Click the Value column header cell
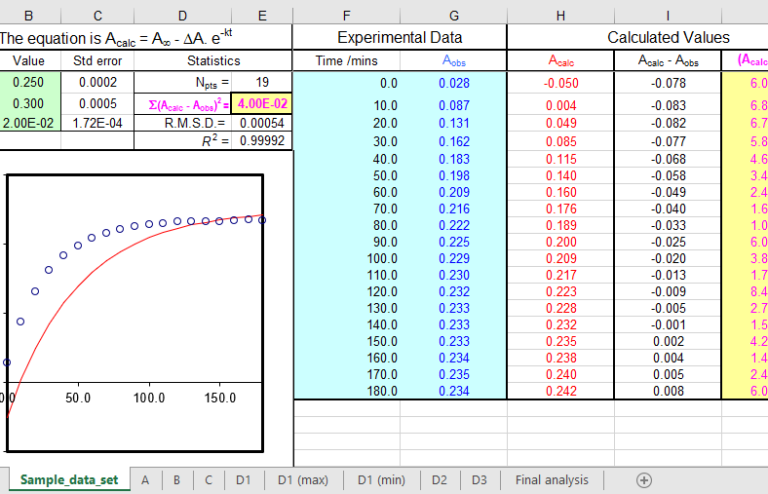The image size is (768, 494). (29, 61)
